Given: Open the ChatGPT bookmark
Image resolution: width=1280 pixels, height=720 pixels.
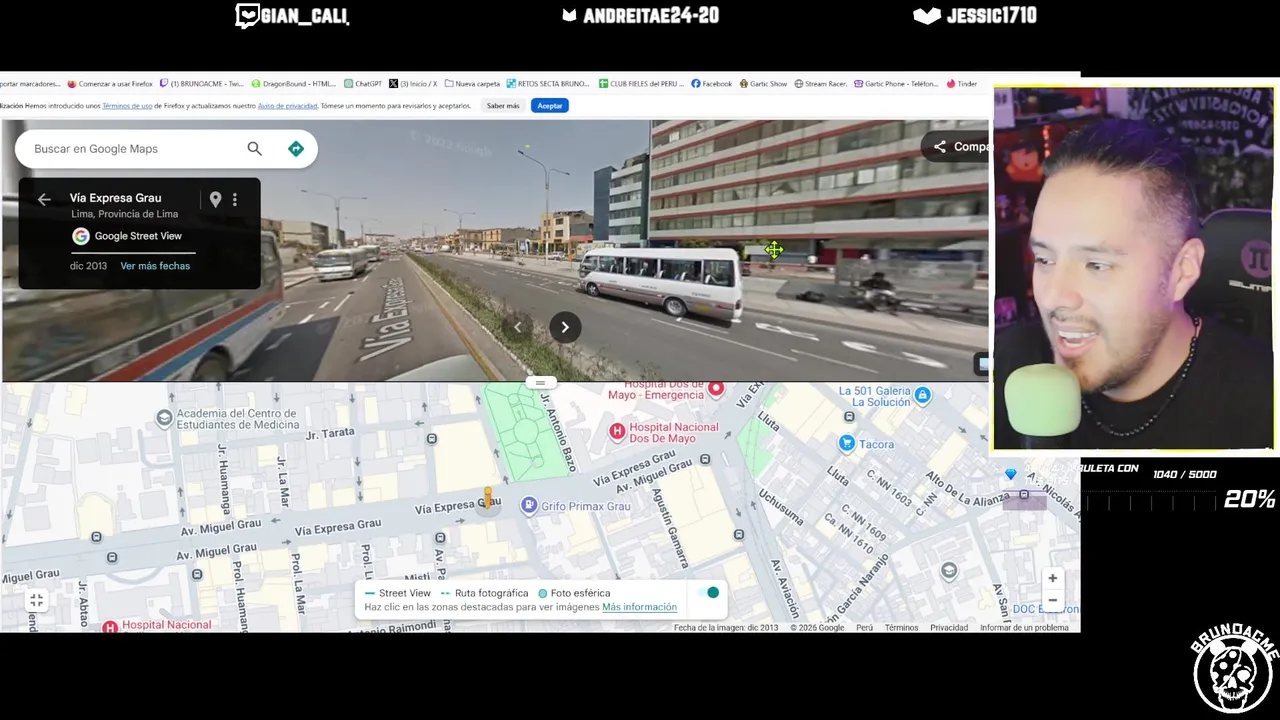Looking at the screenshot, I should 363,84.
